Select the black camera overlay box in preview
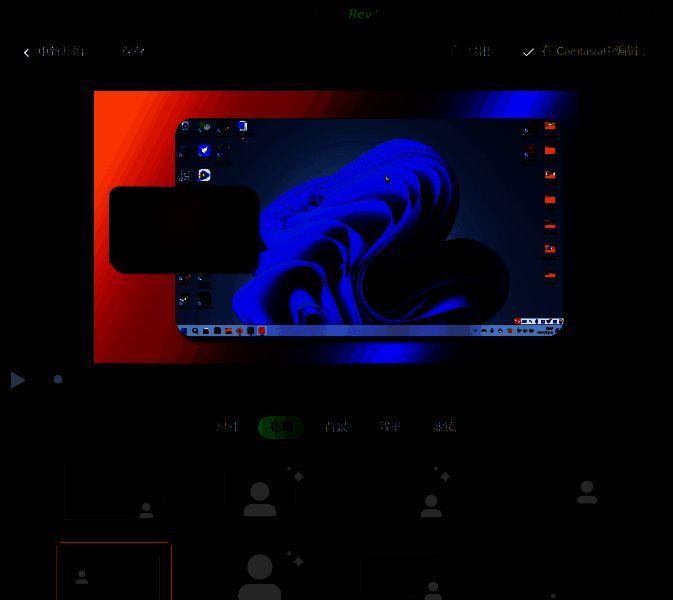The image size is (673, 600). click(184, 229)
